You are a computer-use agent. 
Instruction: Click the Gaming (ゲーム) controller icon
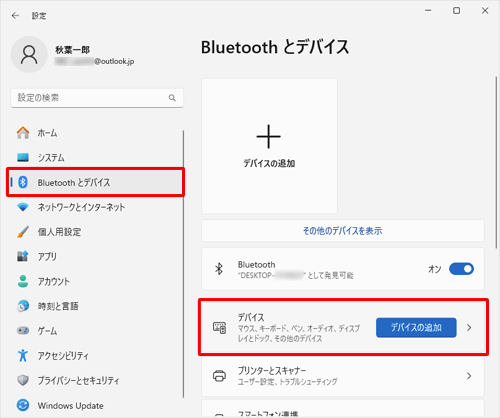[x=23, y=331]
